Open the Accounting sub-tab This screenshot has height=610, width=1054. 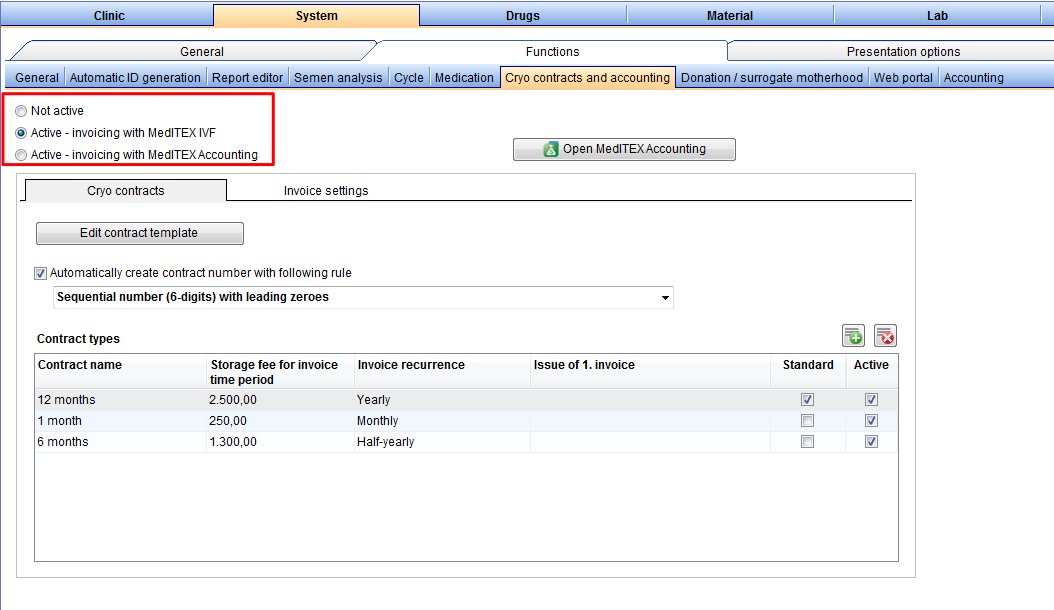(973, 78)
